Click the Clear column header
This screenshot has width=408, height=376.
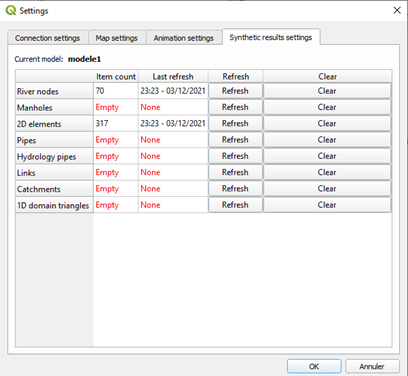pyautogui.click(x=327, y=76)
